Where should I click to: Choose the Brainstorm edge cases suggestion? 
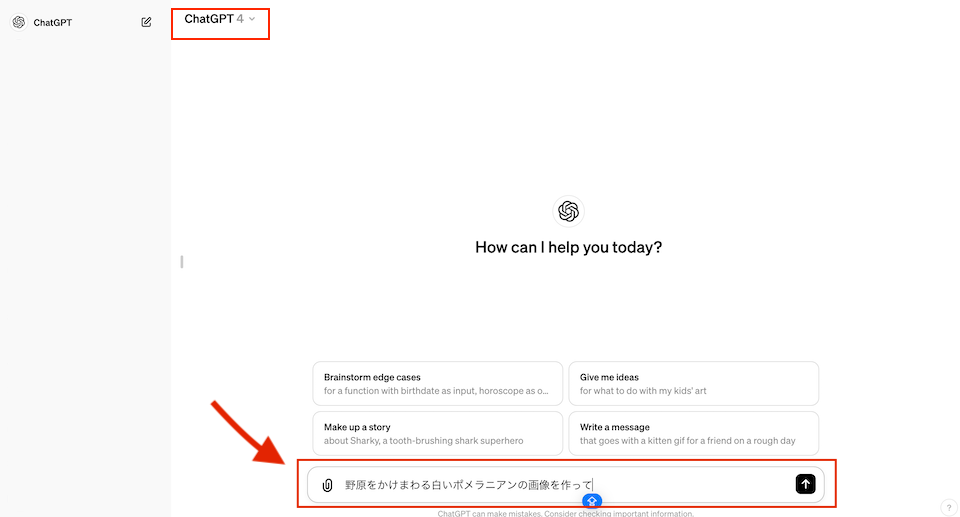coord(437,383)
